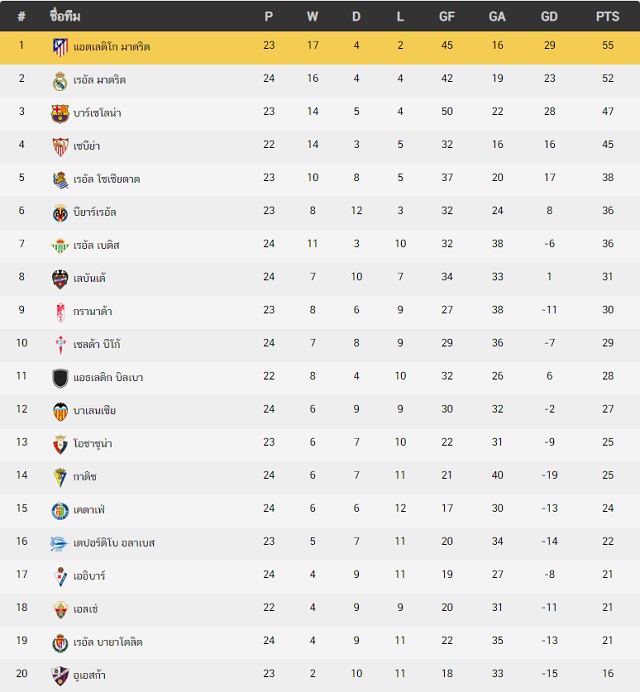Click the Real Madrid crest icon
Screen dimensions: 640x692
pos(60,80)
